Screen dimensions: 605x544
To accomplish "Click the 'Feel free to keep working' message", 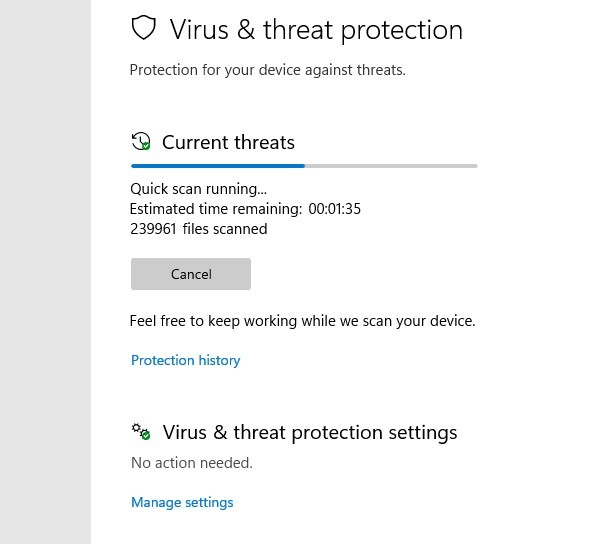I will (x=302, y=321).
